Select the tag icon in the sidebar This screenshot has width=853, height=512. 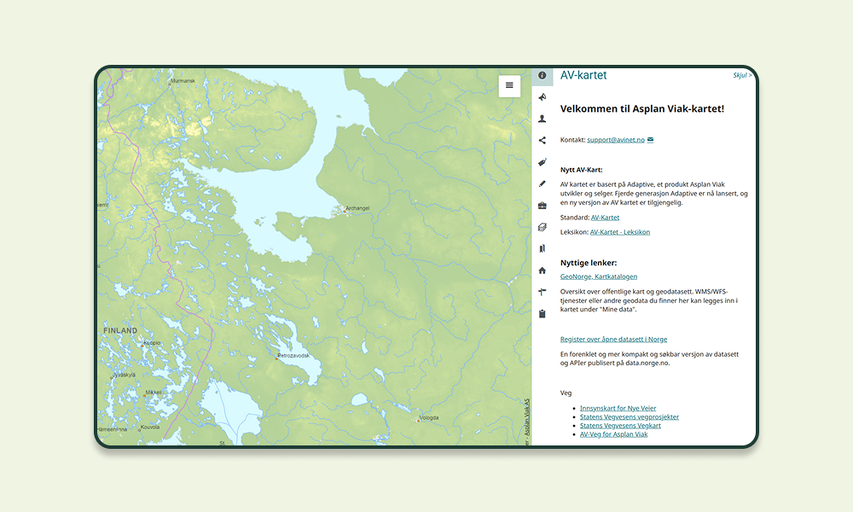pos(542,162)
